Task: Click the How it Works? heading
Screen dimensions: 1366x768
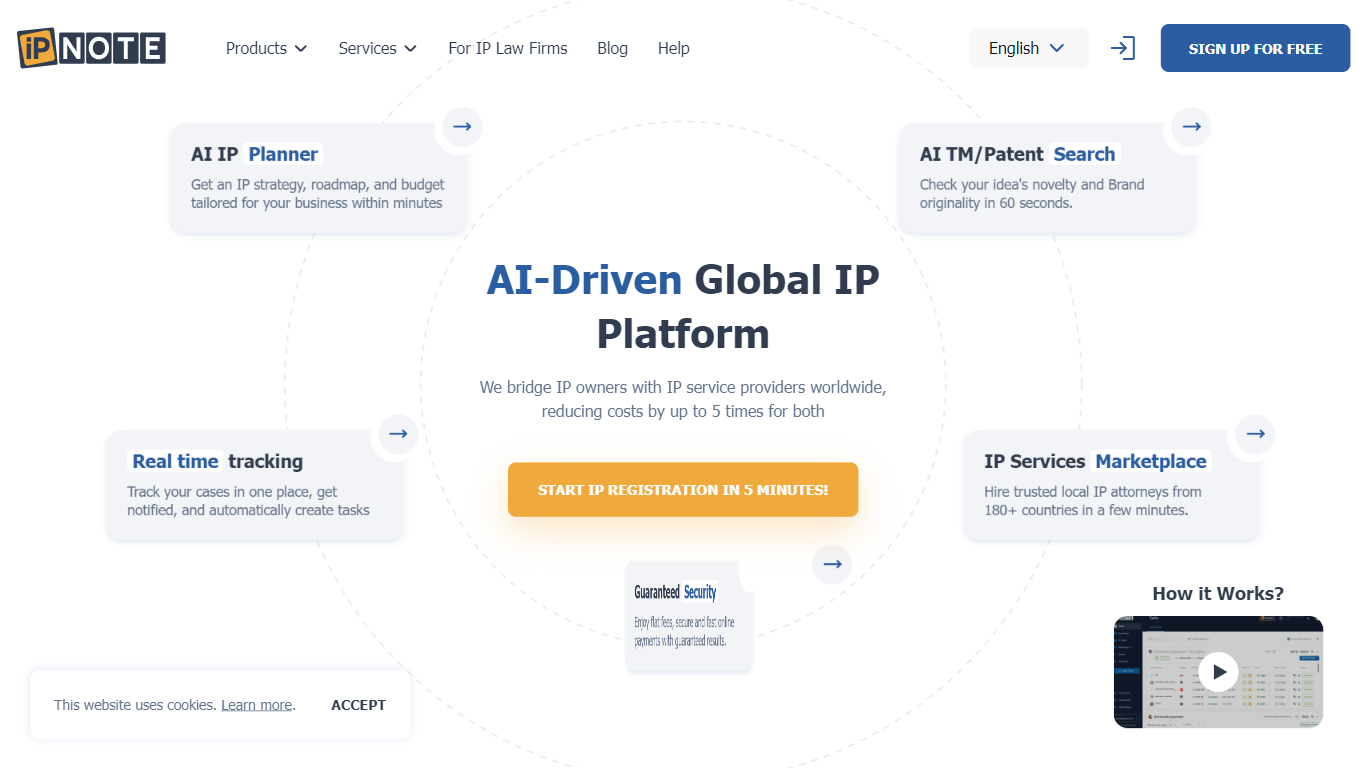Action: [x=1218, y=593]
